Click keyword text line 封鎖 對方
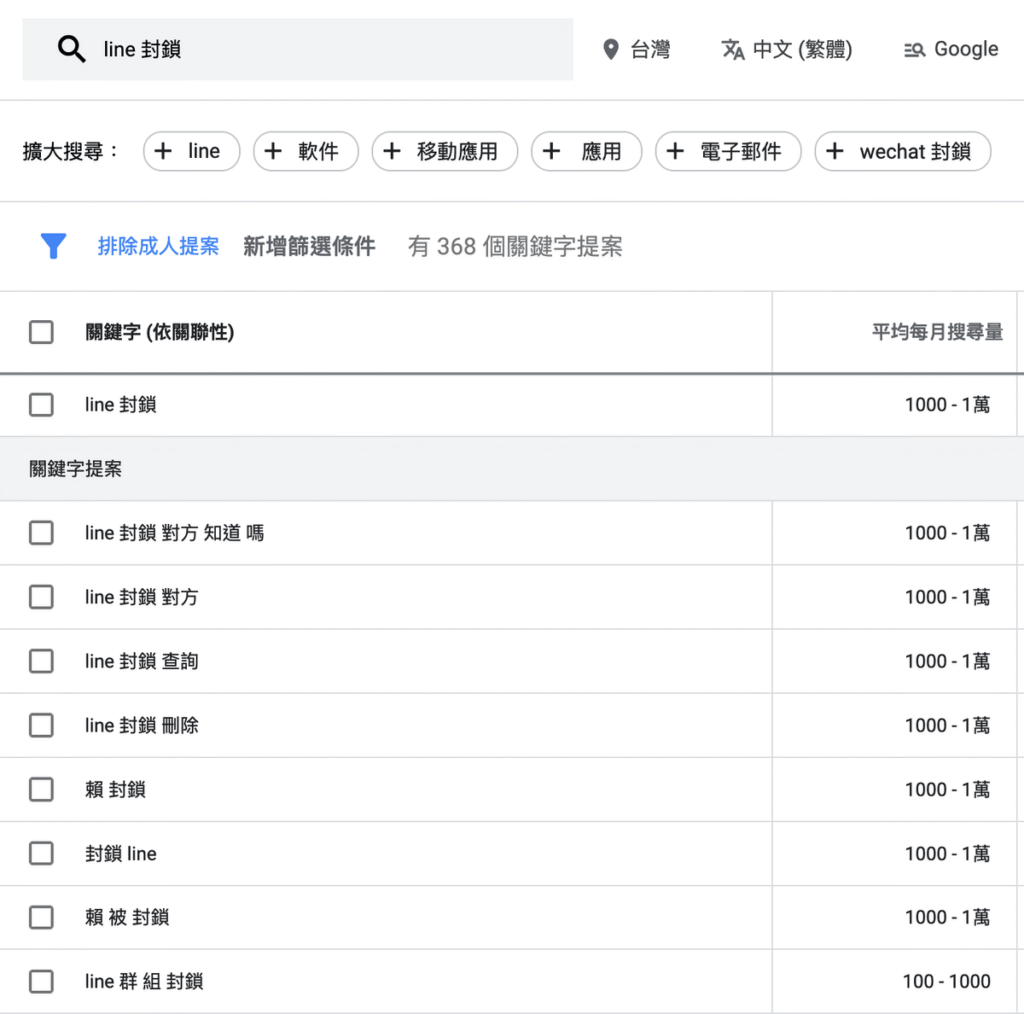Viewport: 1024px width, 1014px height. pos(142,597)
